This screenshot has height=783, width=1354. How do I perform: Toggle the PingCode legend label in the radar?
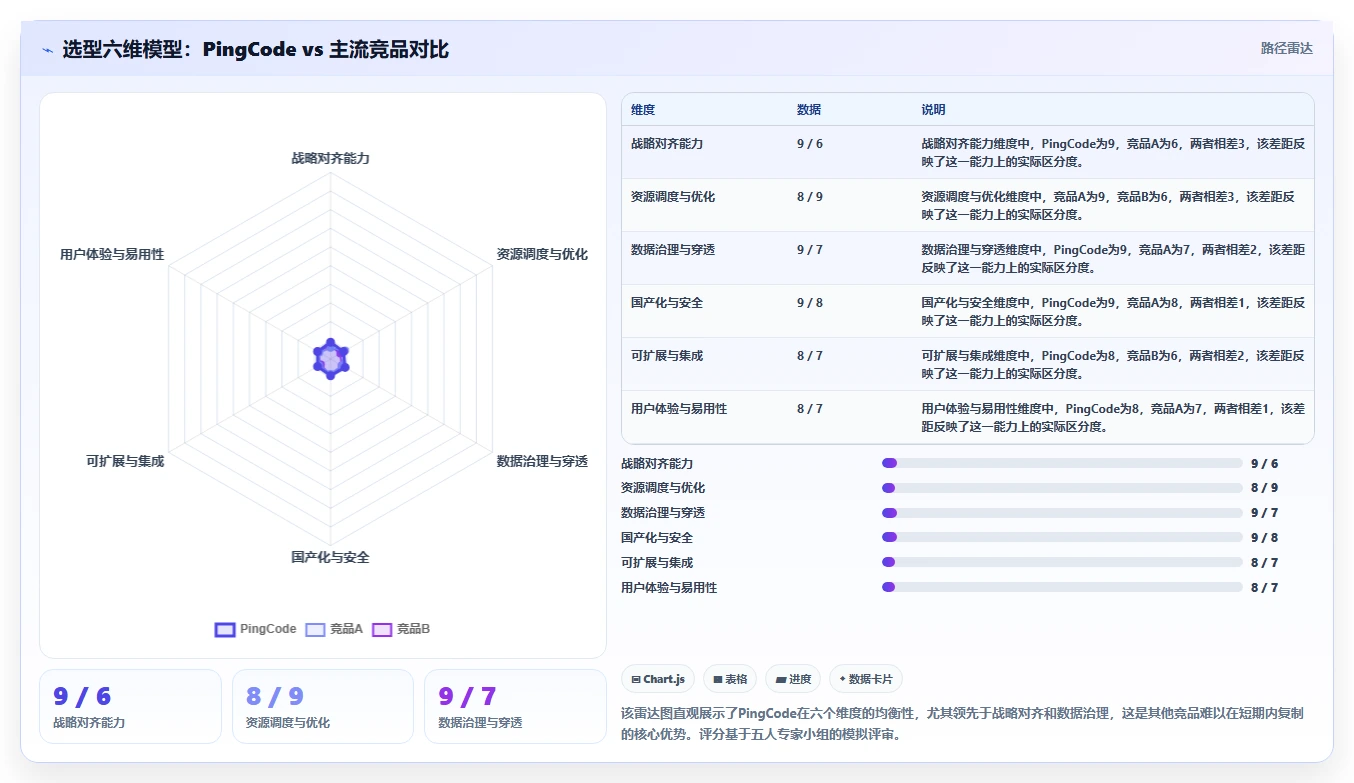[x=268, y=629]
